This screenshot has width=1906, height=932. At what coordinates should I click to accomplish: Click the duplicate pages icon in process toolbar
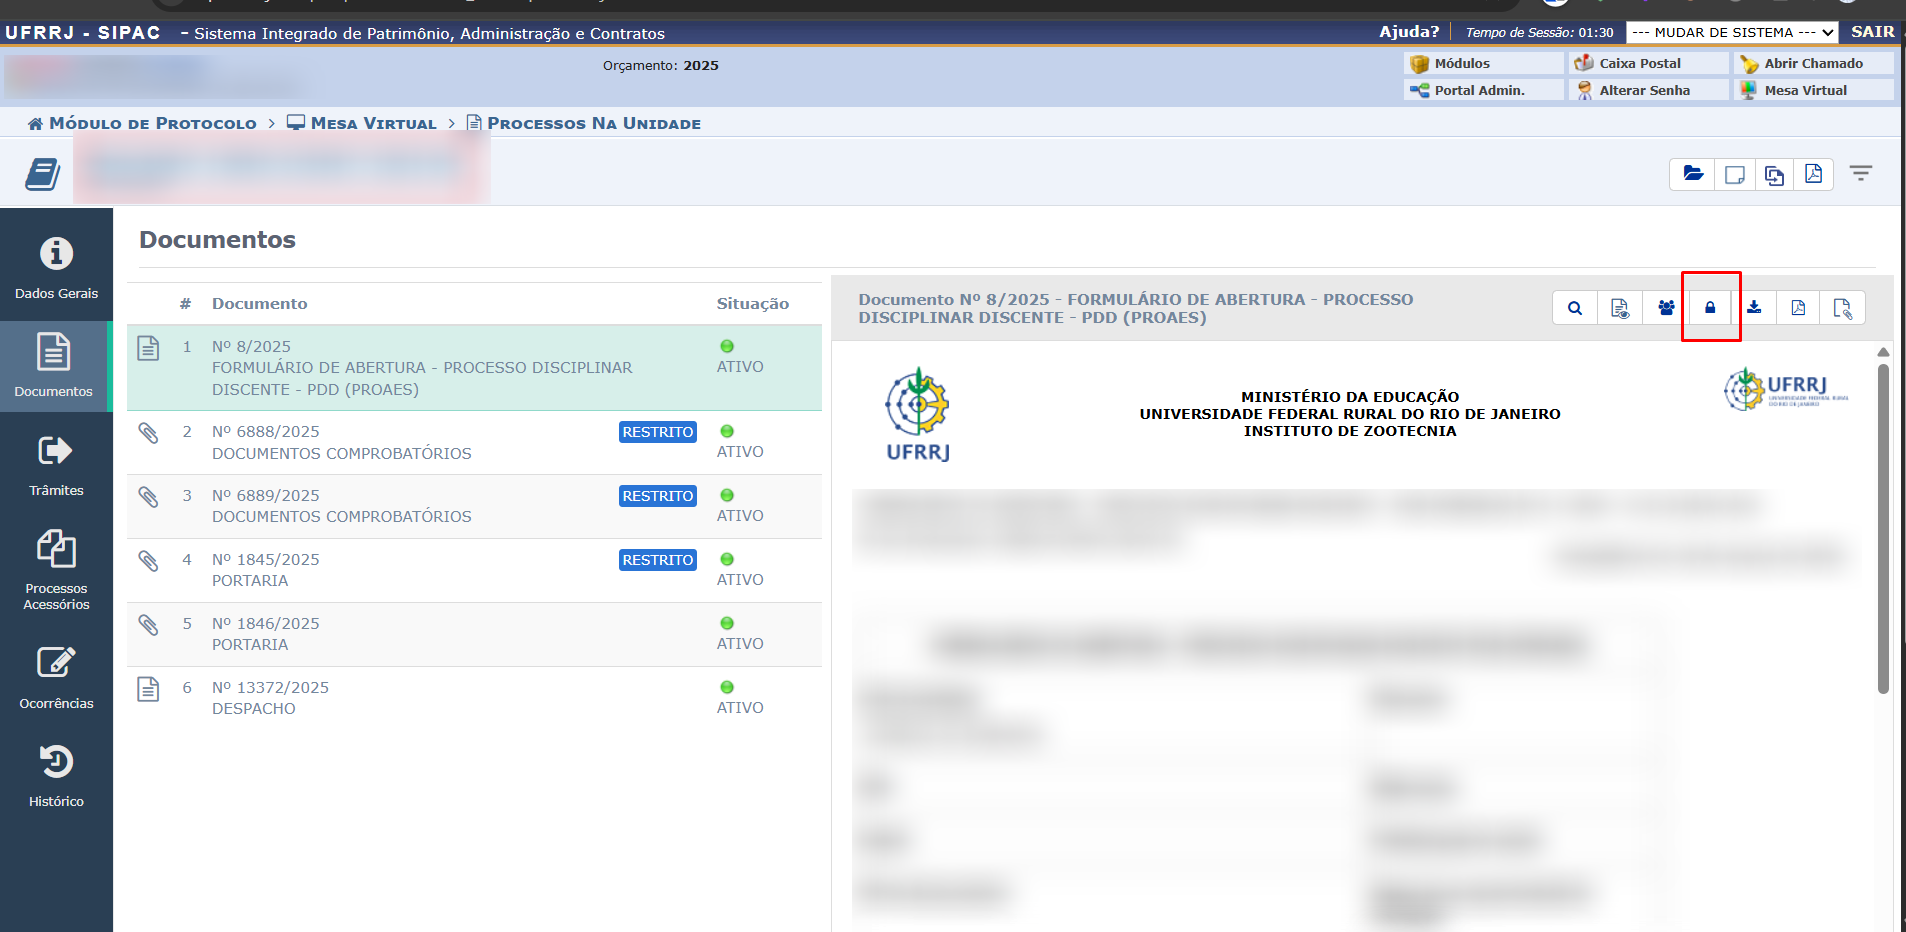point(1774,174)
